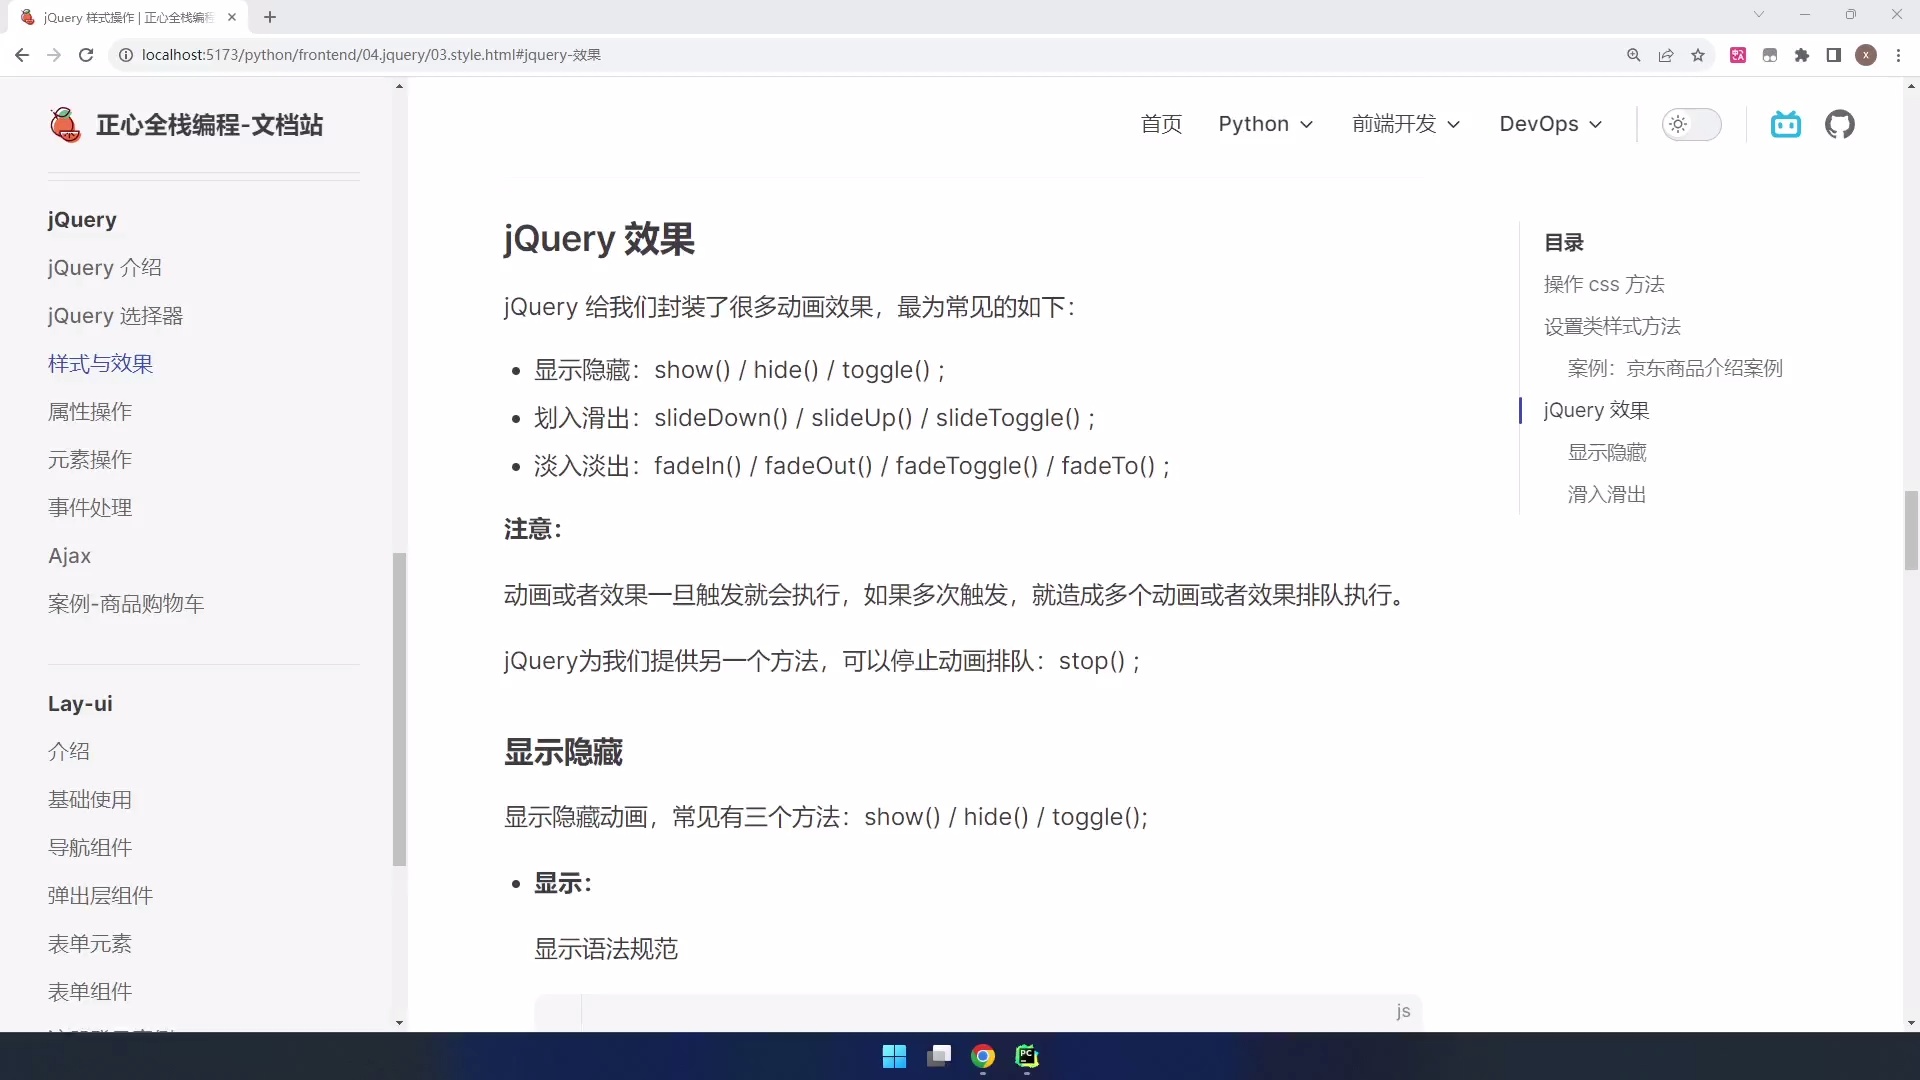Expand the Python navigation dropdown

[x=1265, y=124]
